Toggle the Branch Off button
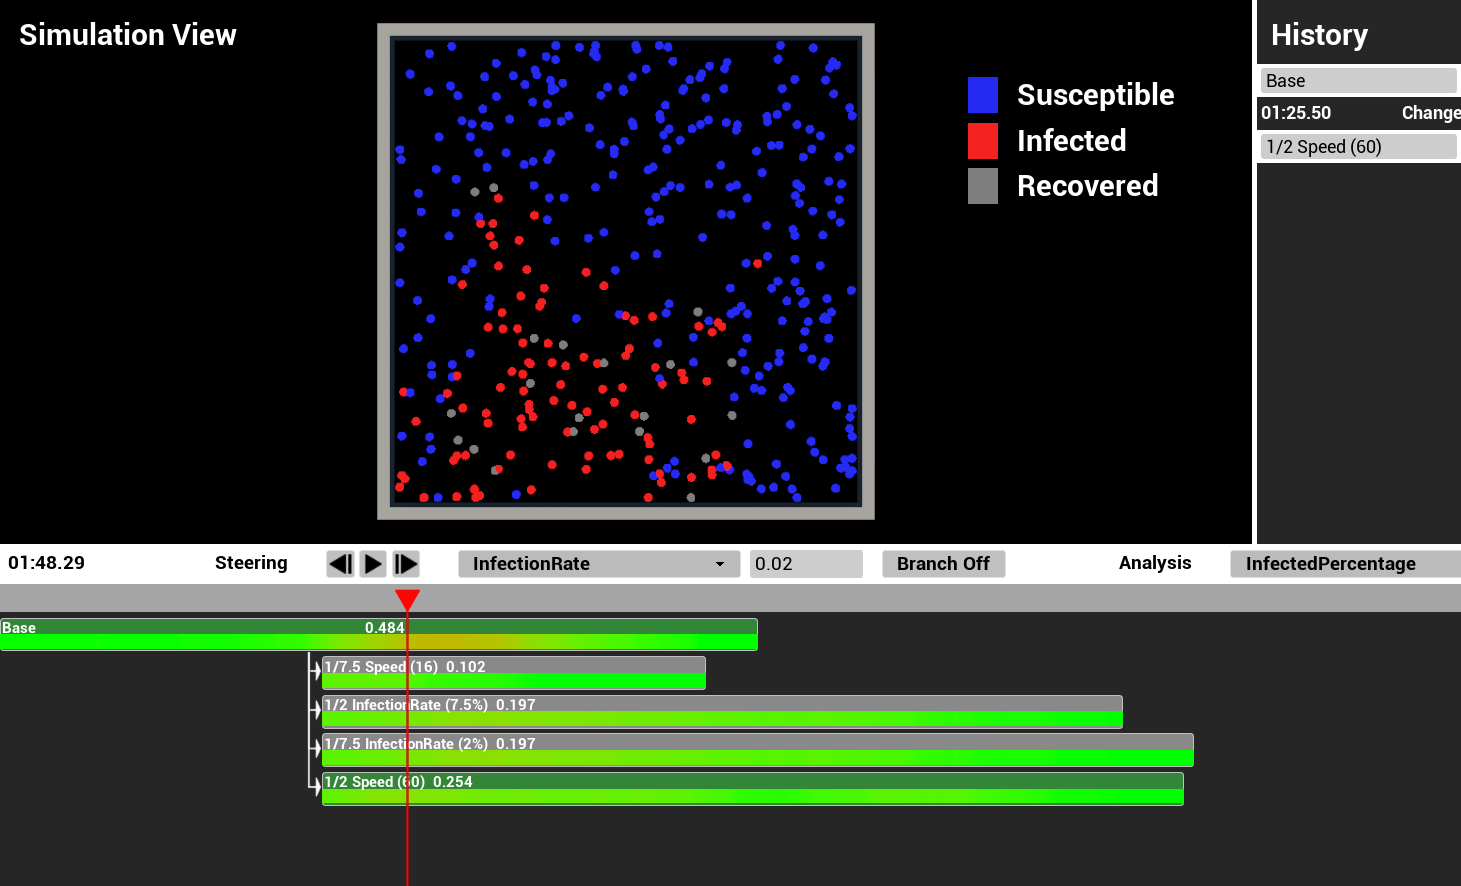The height and width of the screenshot is (886, 1461). 943,564
